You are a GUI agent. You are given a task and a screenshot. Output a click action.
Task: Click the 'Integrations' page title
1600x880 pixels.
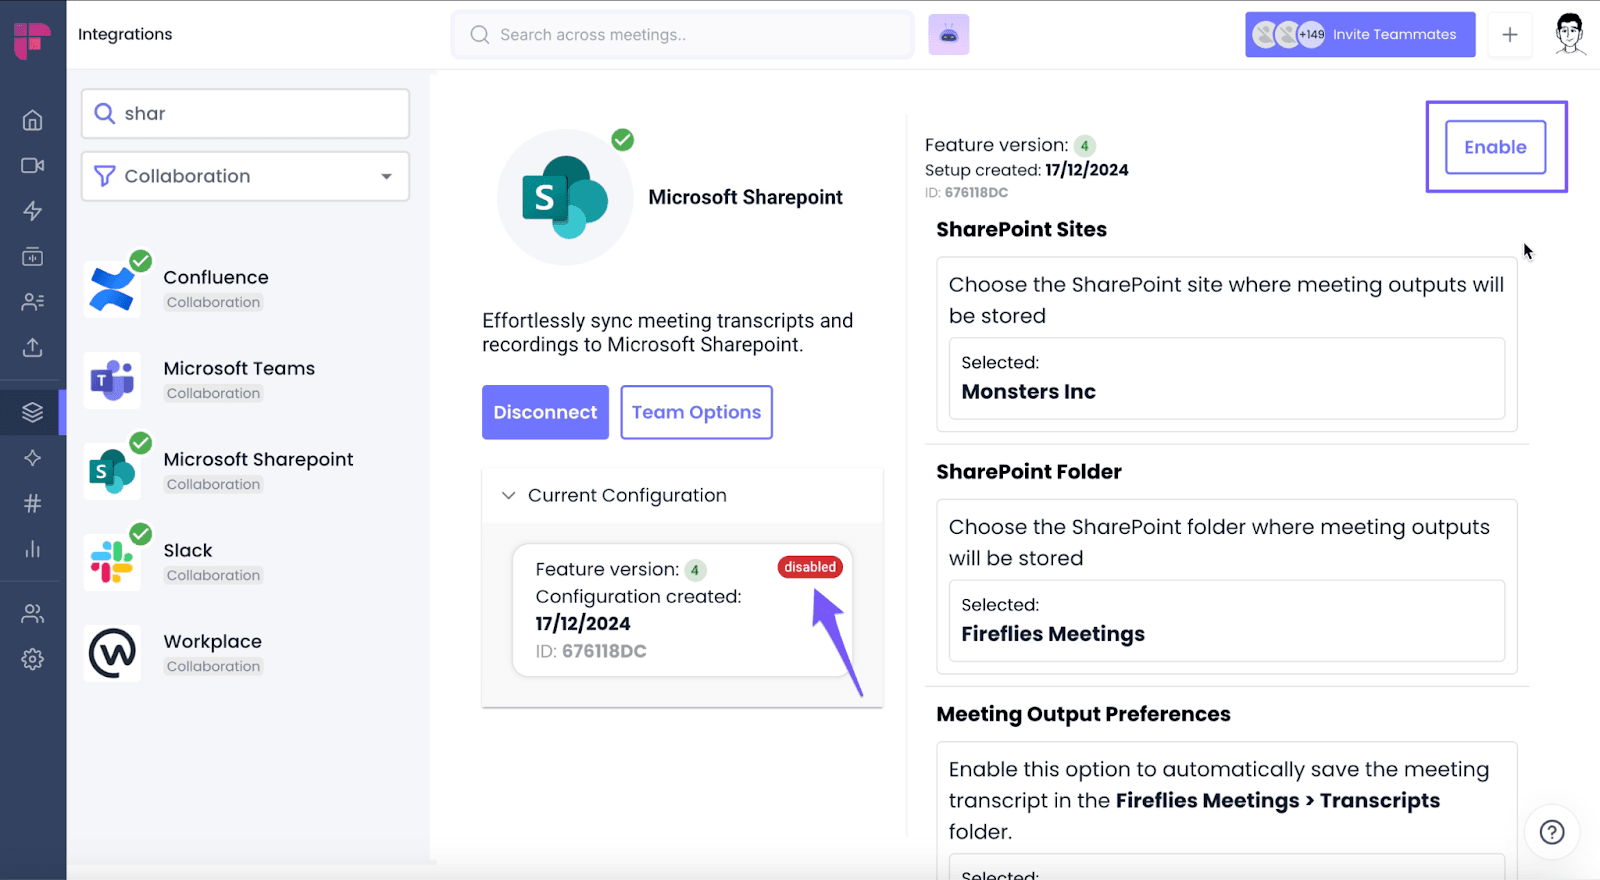125,34
